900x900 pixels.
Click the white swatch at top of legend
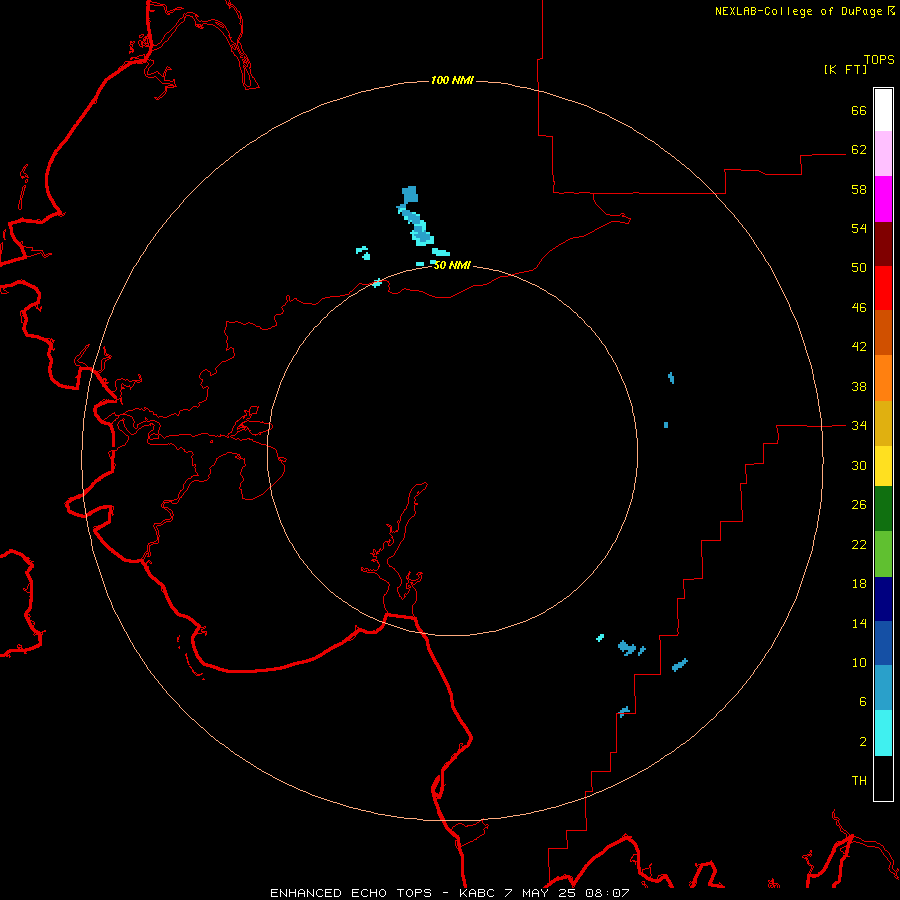pyautogui.click(x=883, y=110)
